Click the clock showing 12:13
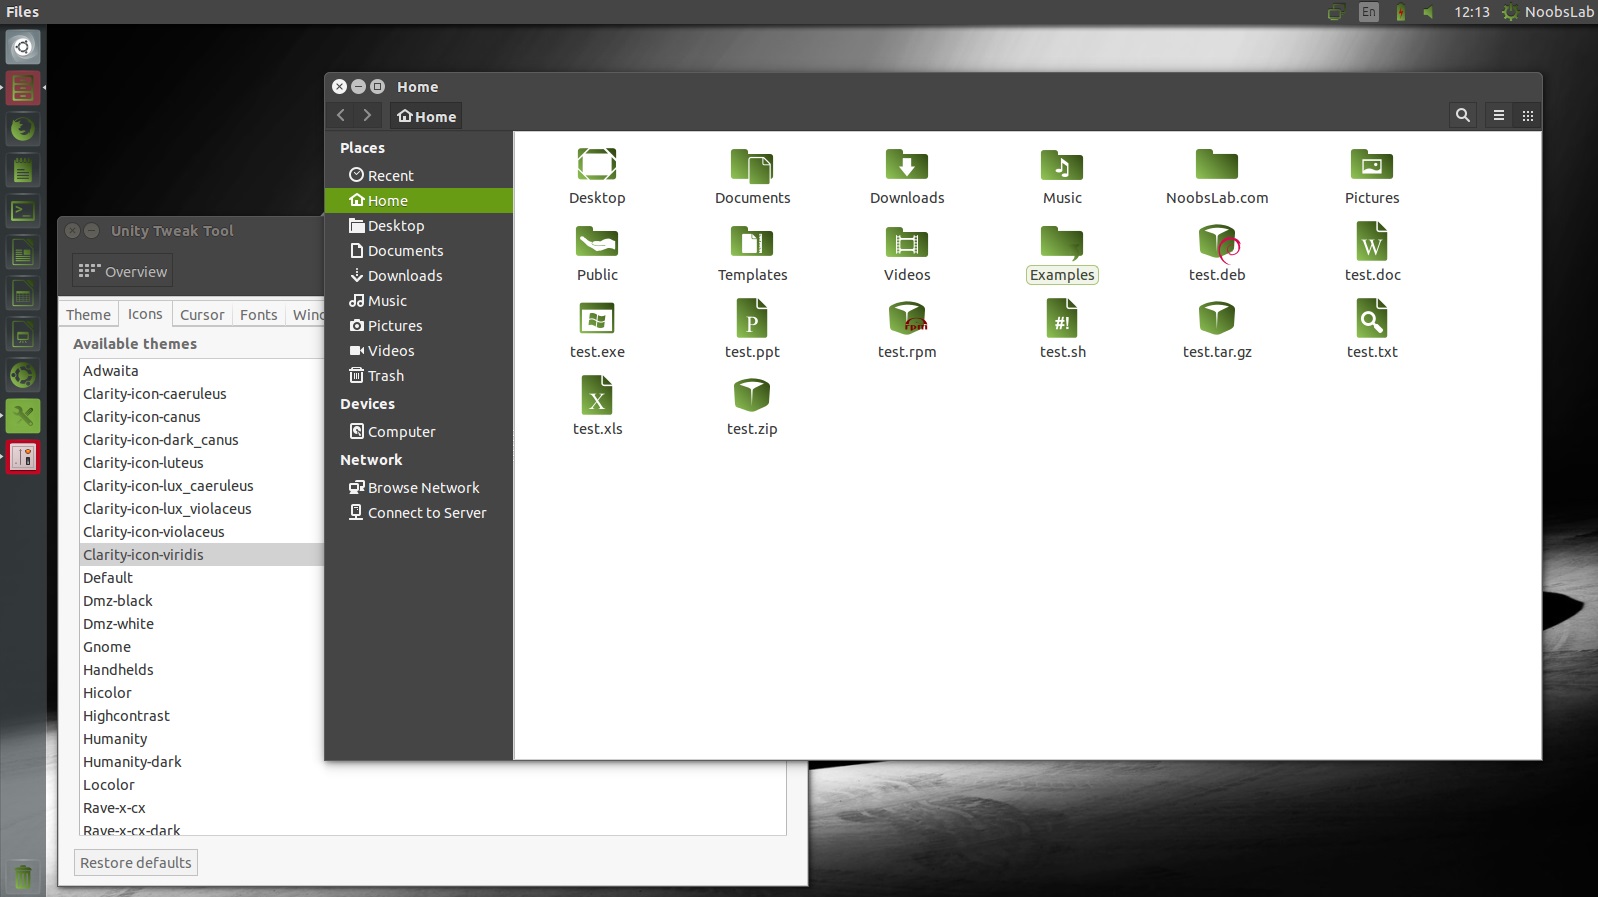 coord(1472,12)
